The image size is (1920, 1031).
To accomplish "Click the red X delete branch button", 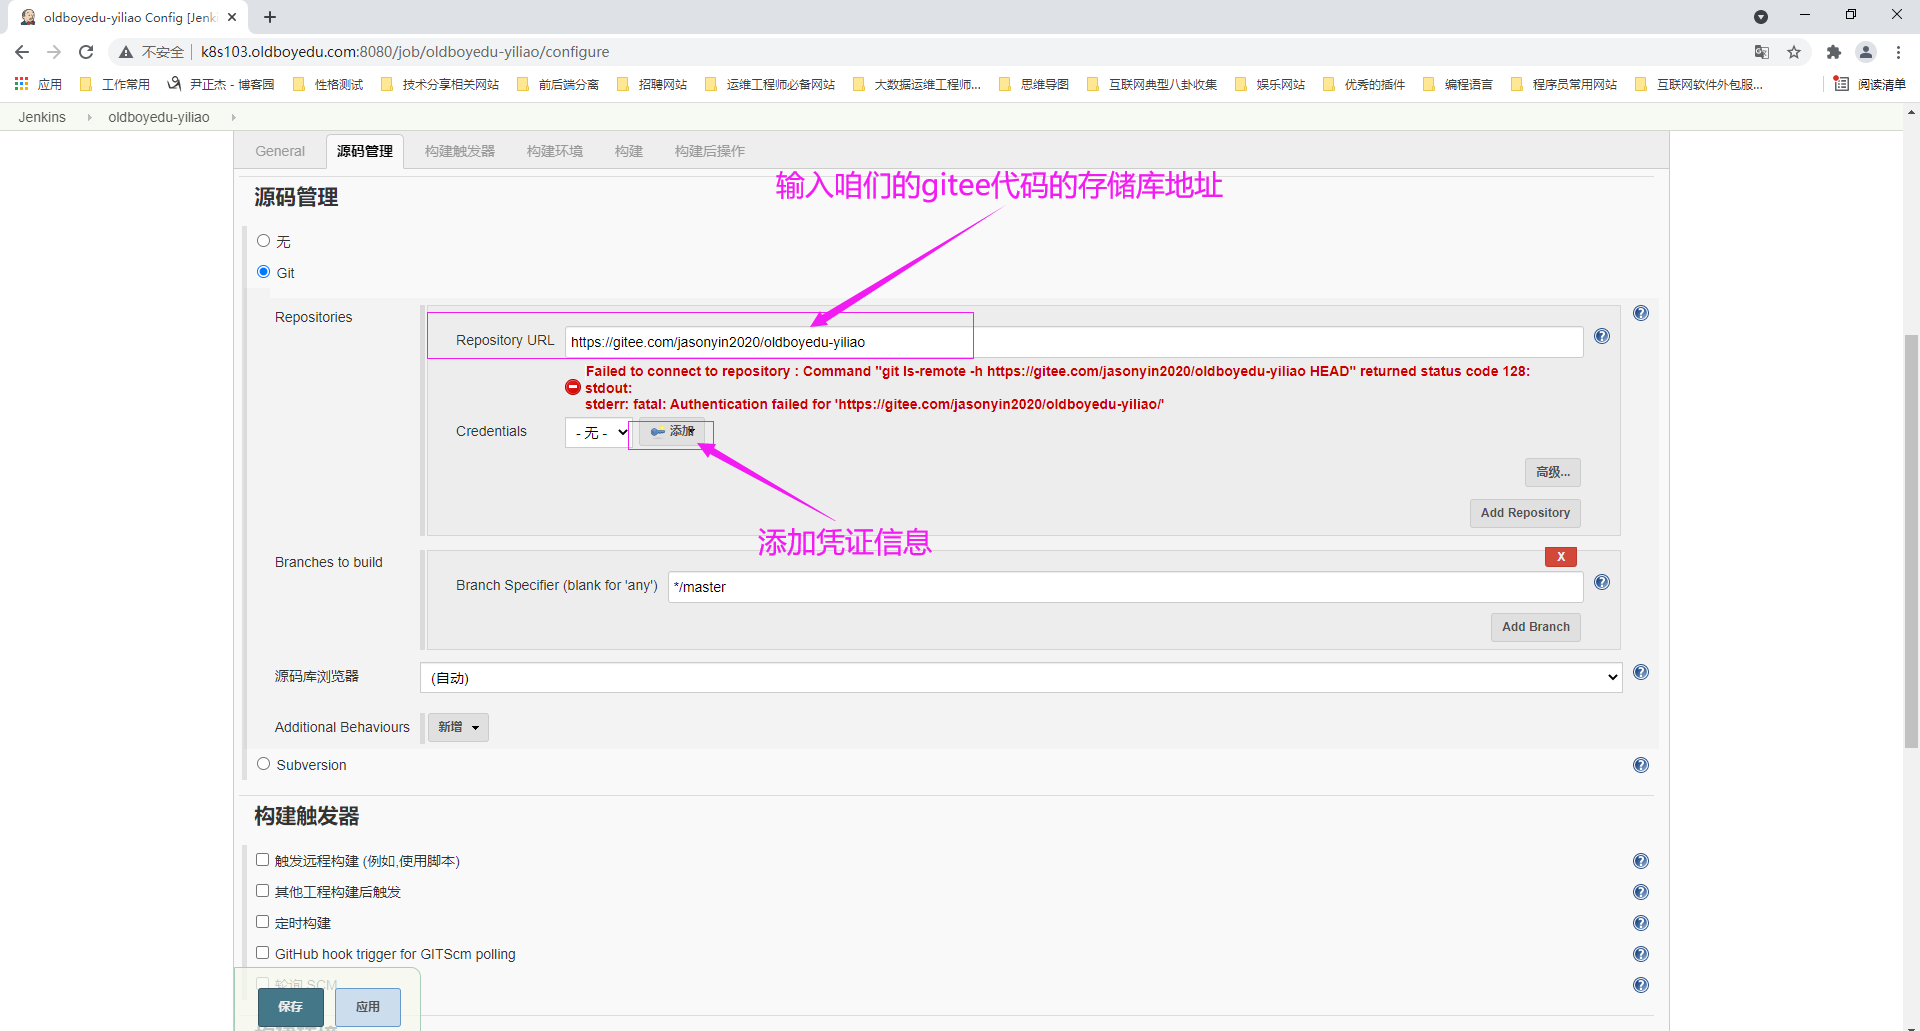I will 1560,557.
